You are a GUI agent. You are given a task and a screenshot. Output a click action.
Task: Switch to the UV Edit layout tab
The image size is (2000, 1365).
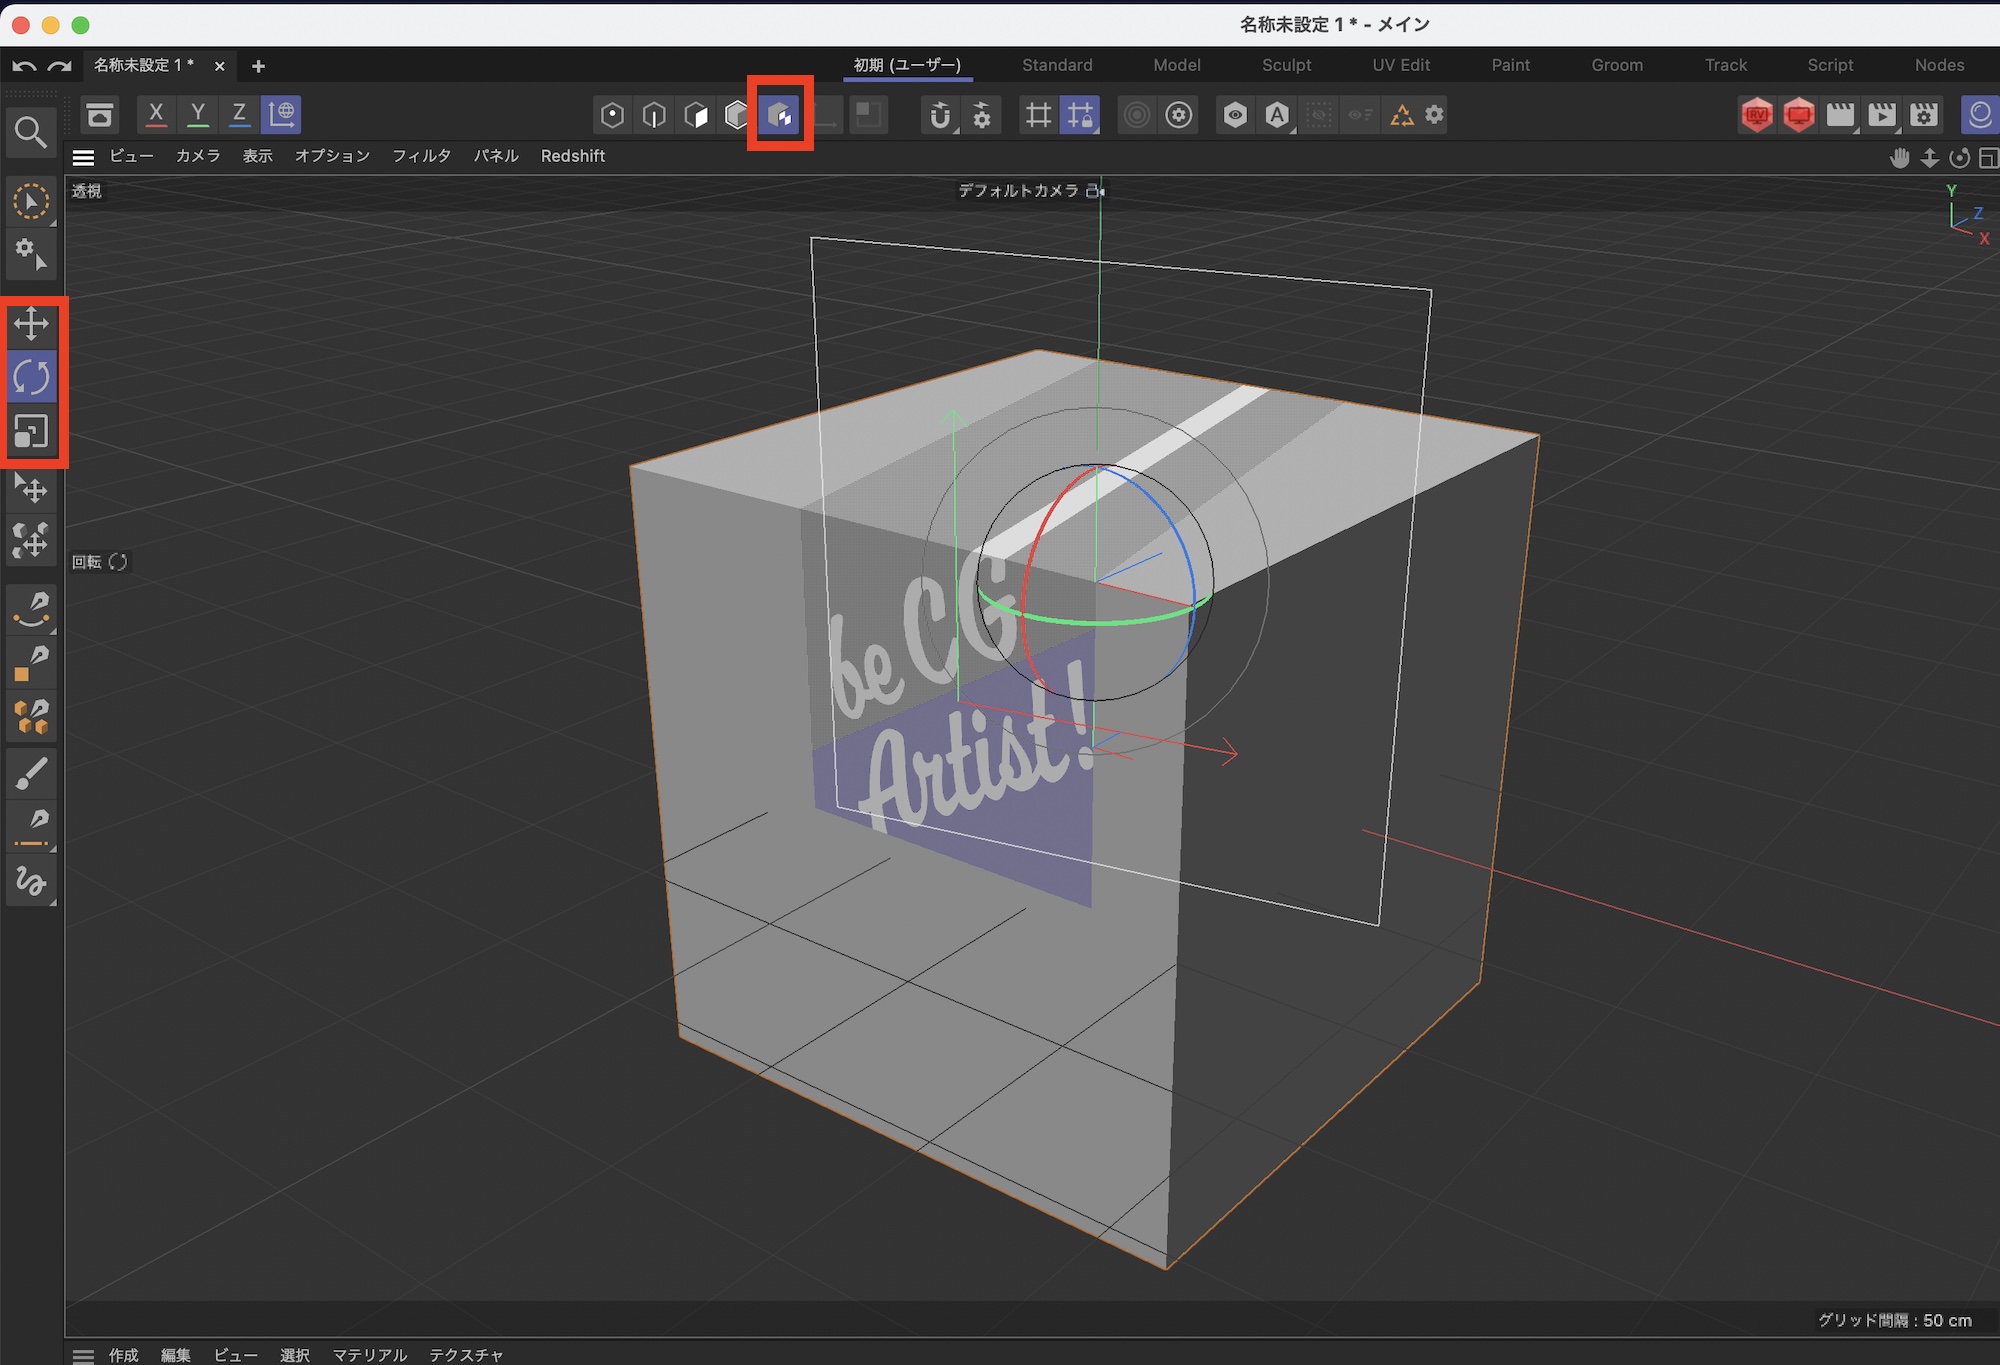1401,65
